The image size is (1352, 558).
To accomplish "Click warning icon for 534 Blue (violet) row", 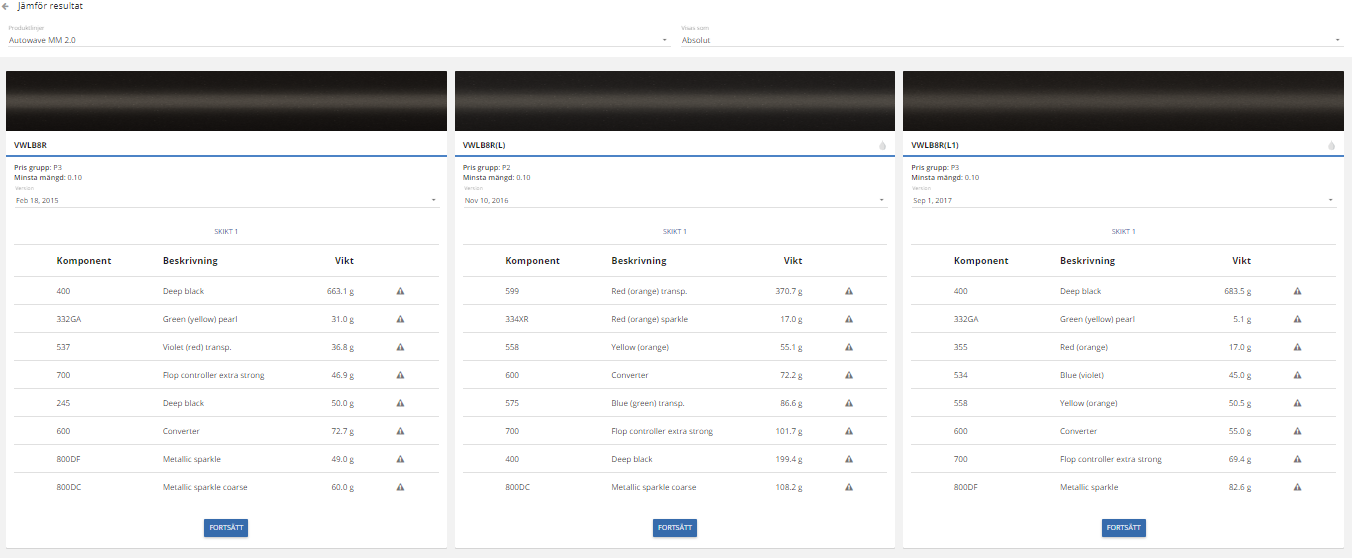I will [x=1297, y=375].
